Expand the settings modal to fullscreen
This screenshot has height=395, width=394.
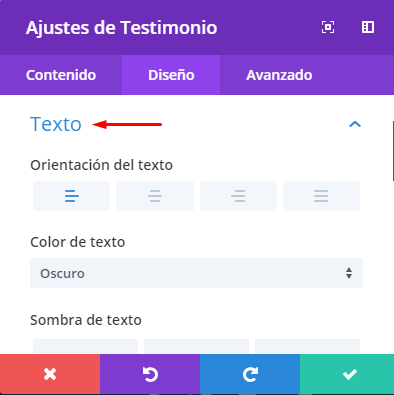[328, 27]
